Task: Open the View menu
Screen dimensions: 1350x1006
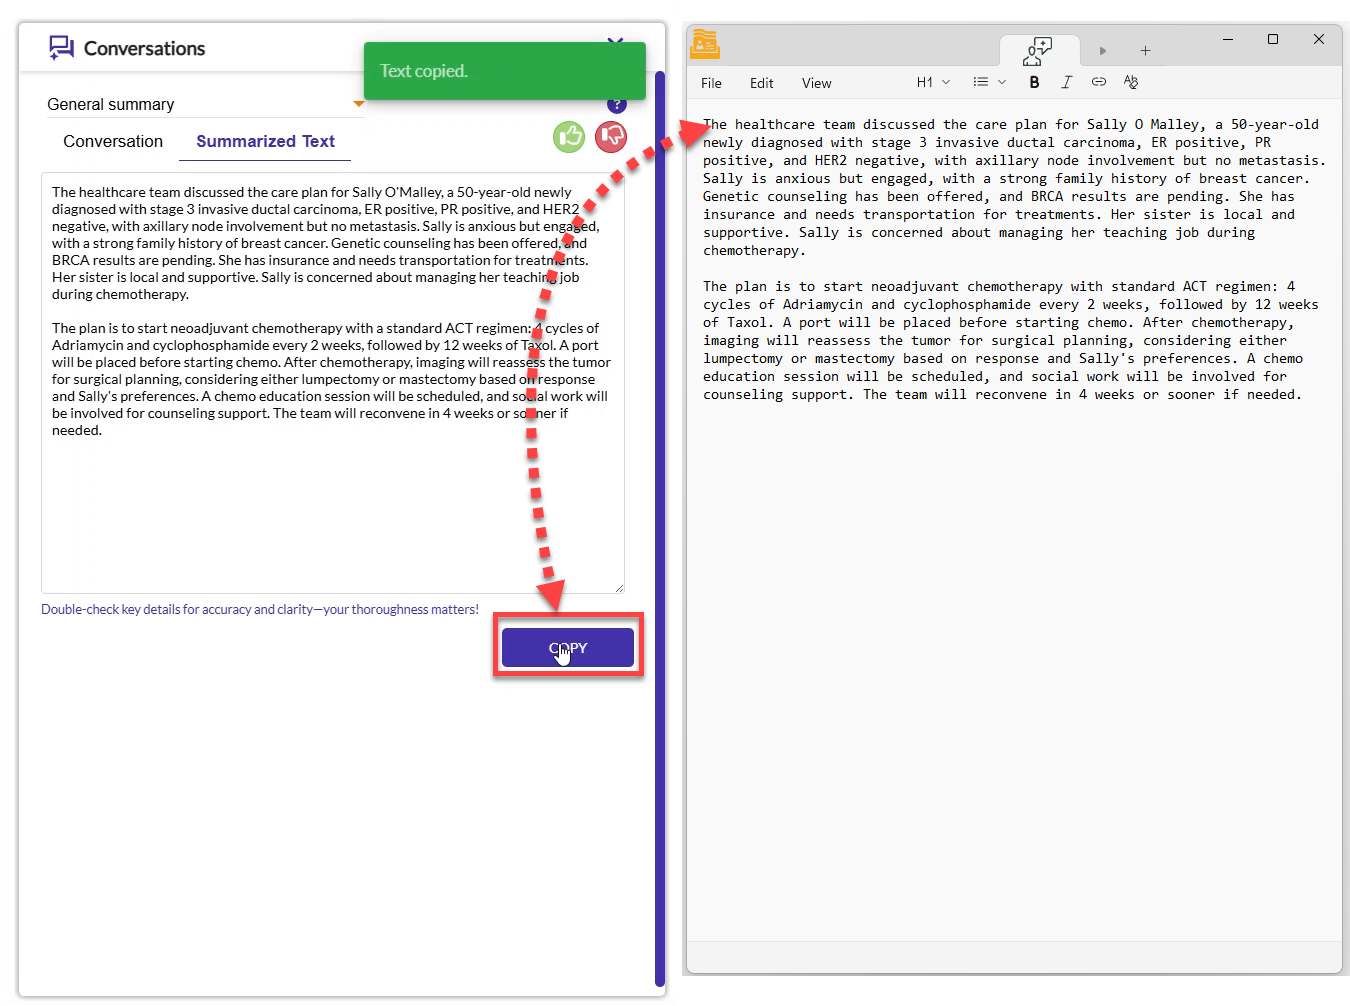Action: [816, 83]
